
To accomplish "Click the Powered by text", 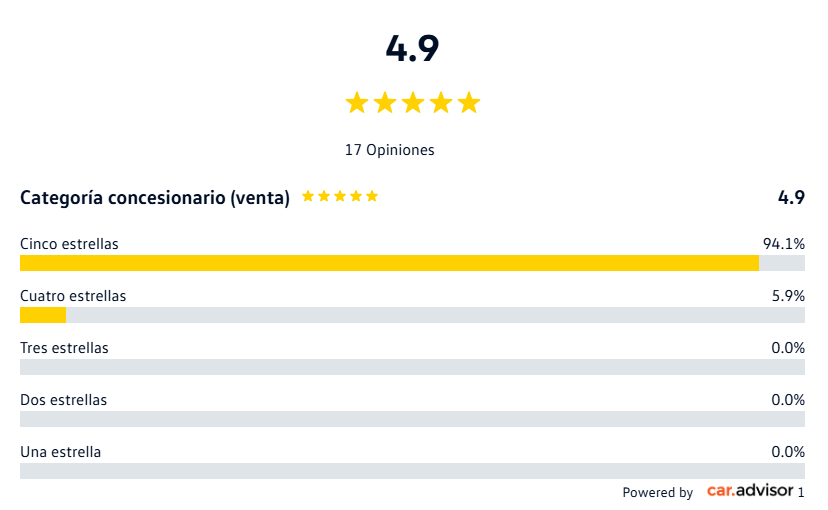I will [x=657, y=493].
